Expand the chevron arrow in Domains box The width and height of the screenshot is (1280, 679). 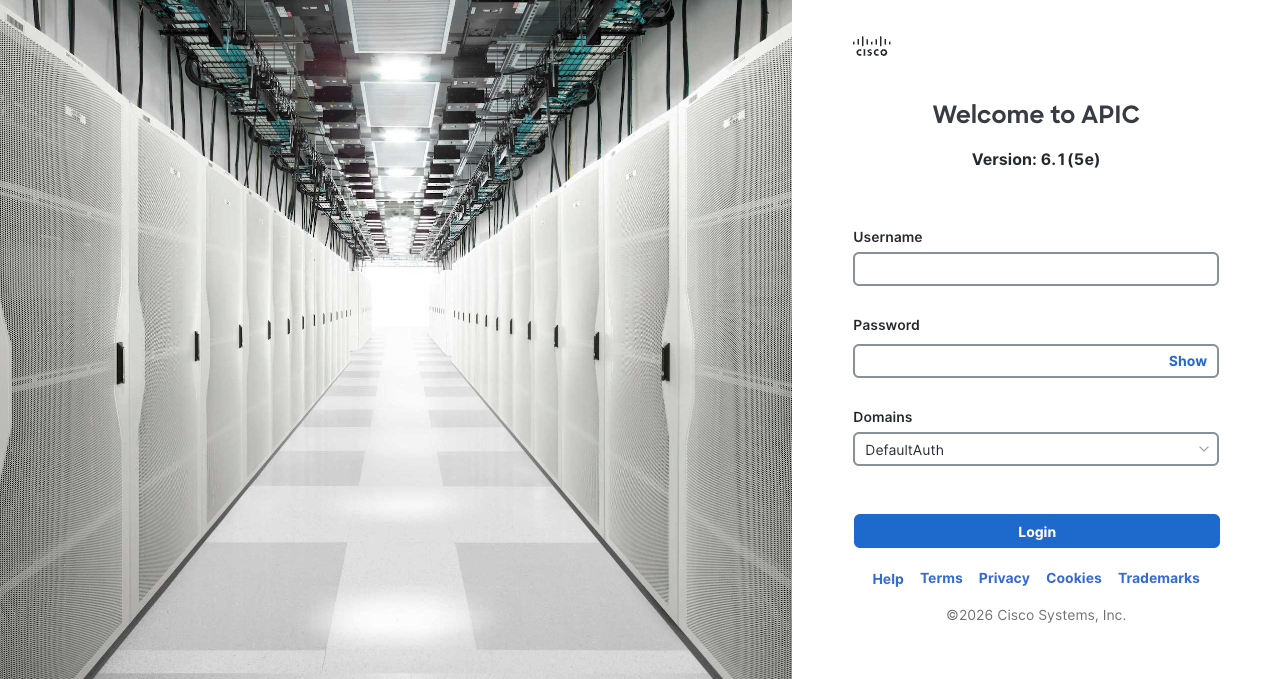click(x=1204, y=449)
